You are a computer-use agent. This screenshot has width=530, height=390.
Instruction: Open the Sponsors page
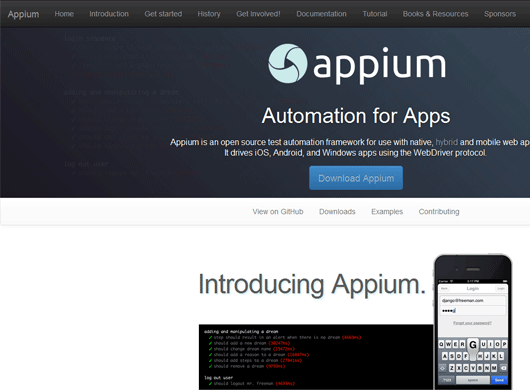(500, 14)
